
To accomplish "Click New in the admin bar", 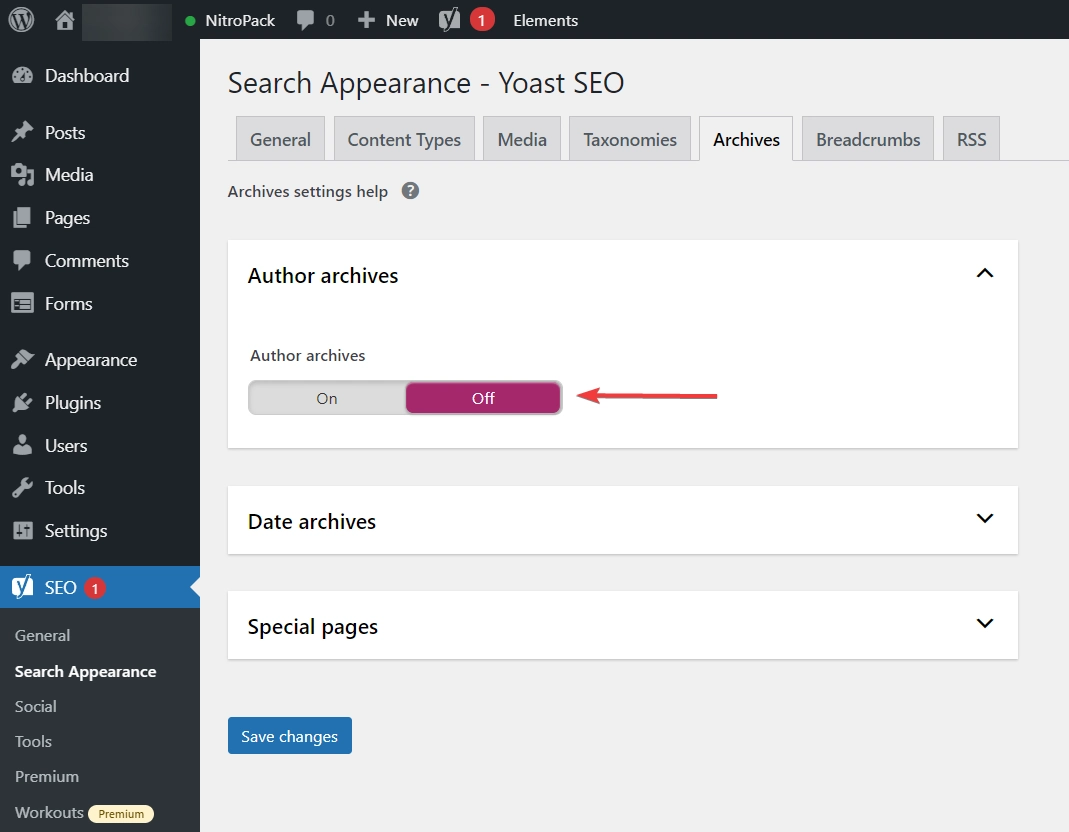I will 402,20.
